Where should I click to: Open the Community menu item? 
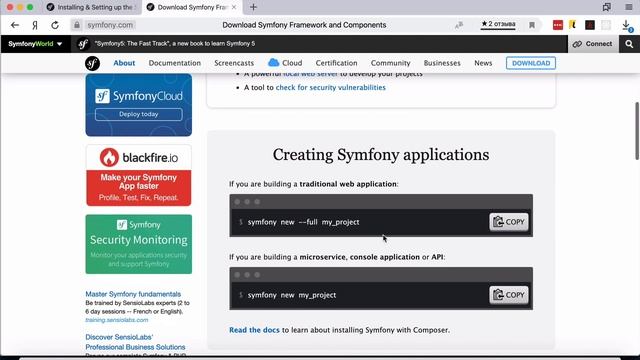tap(391, 63)
